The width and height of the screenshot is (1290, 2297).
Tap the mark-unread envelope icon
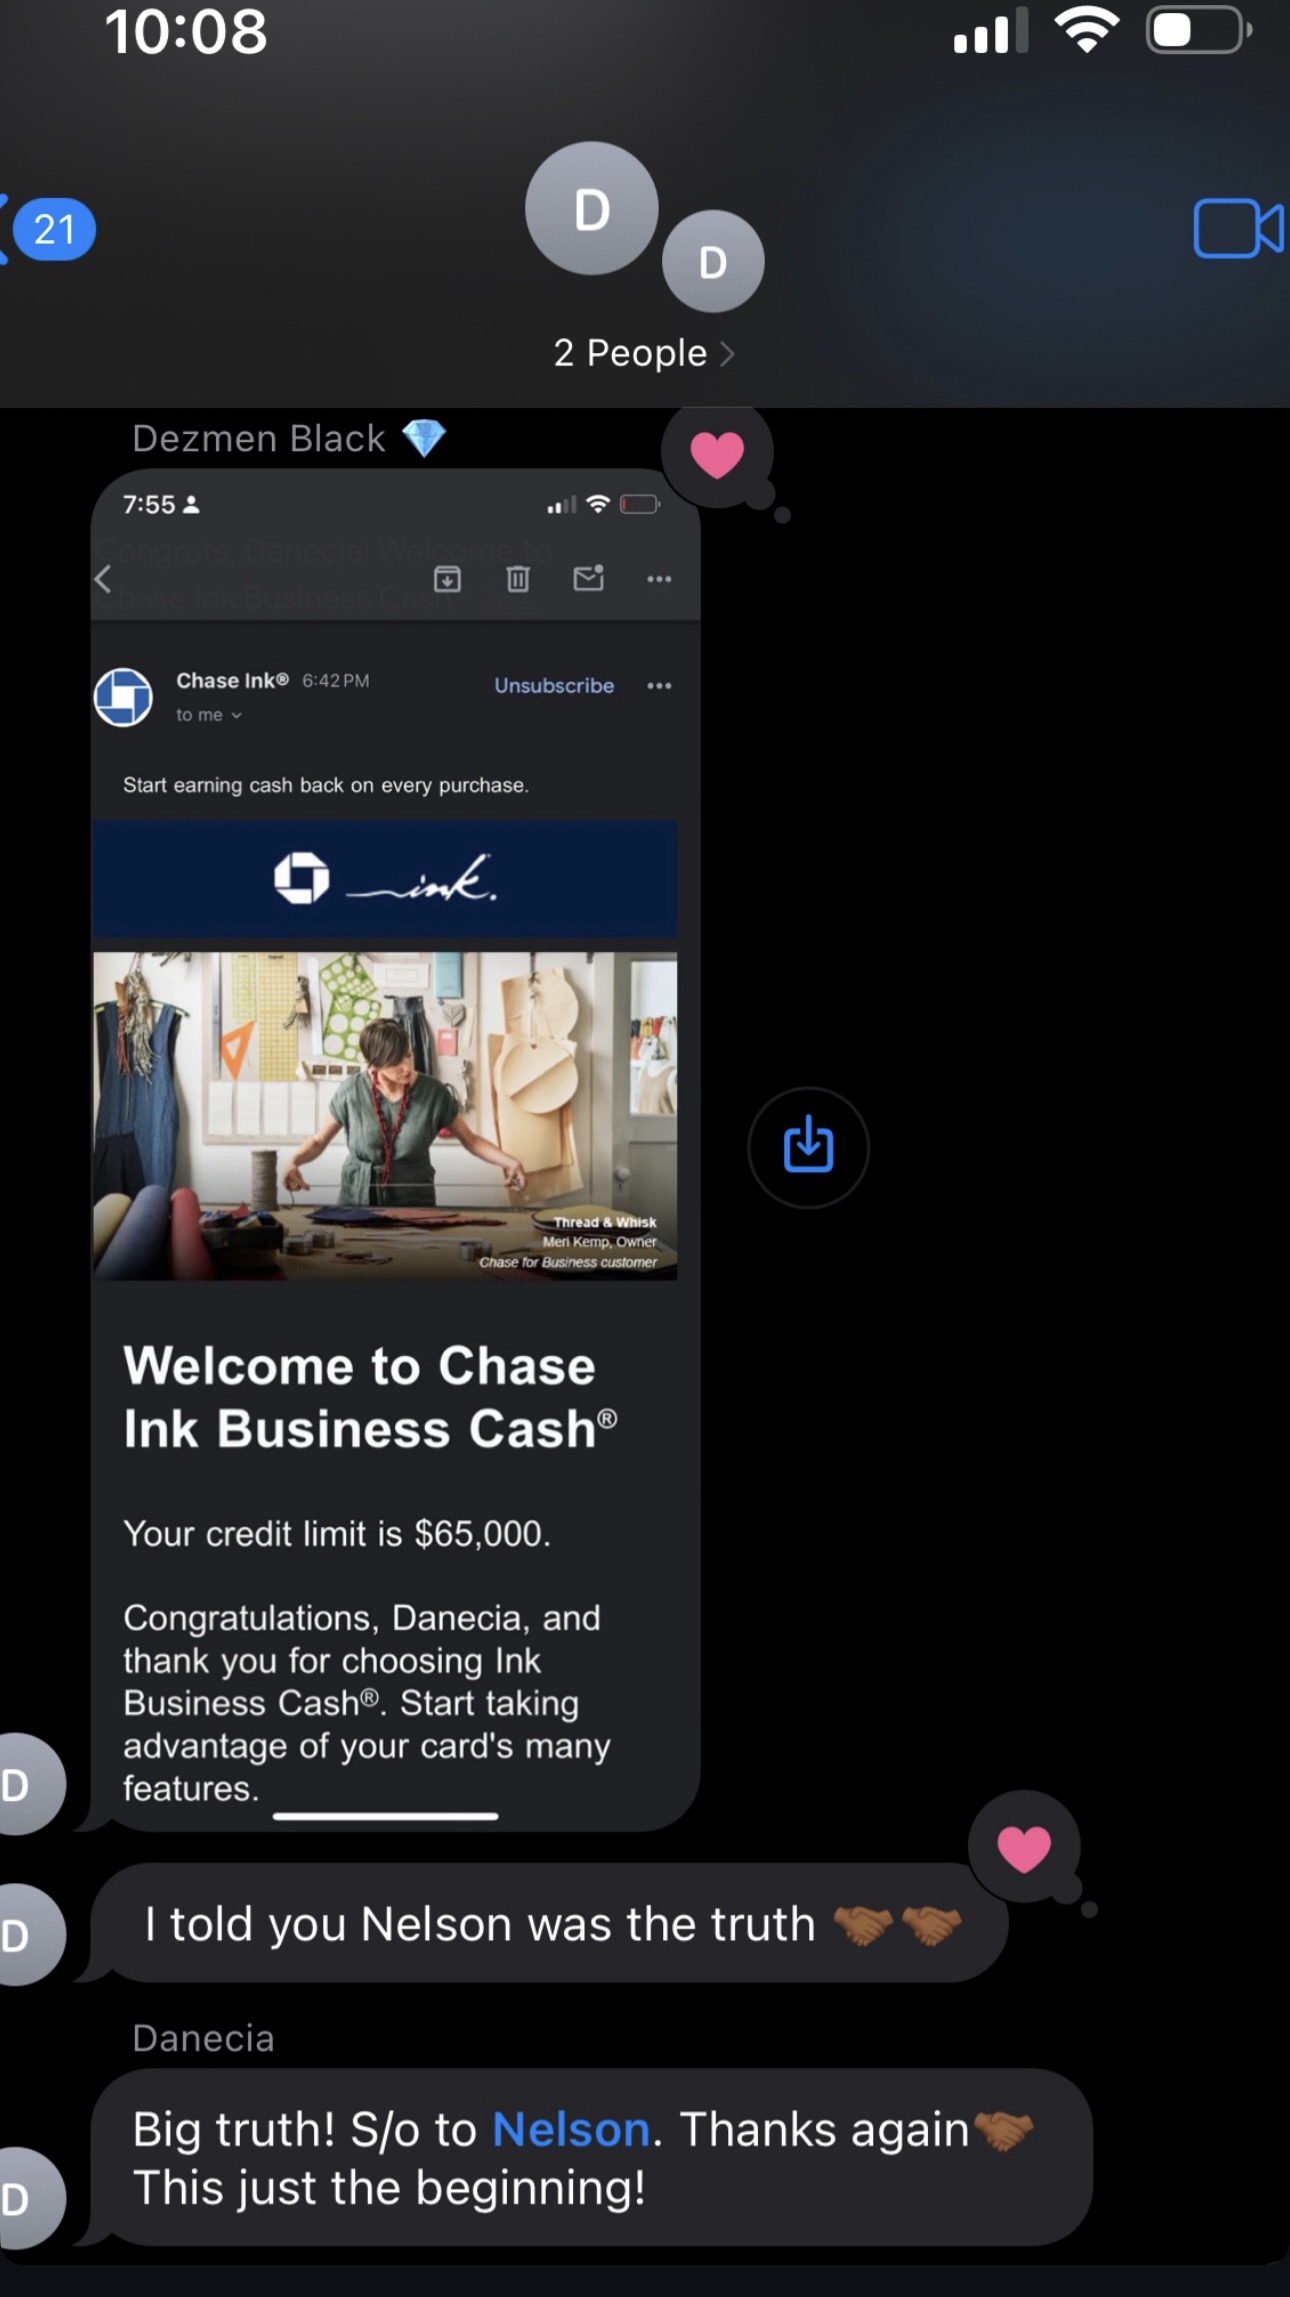[588, 579]
